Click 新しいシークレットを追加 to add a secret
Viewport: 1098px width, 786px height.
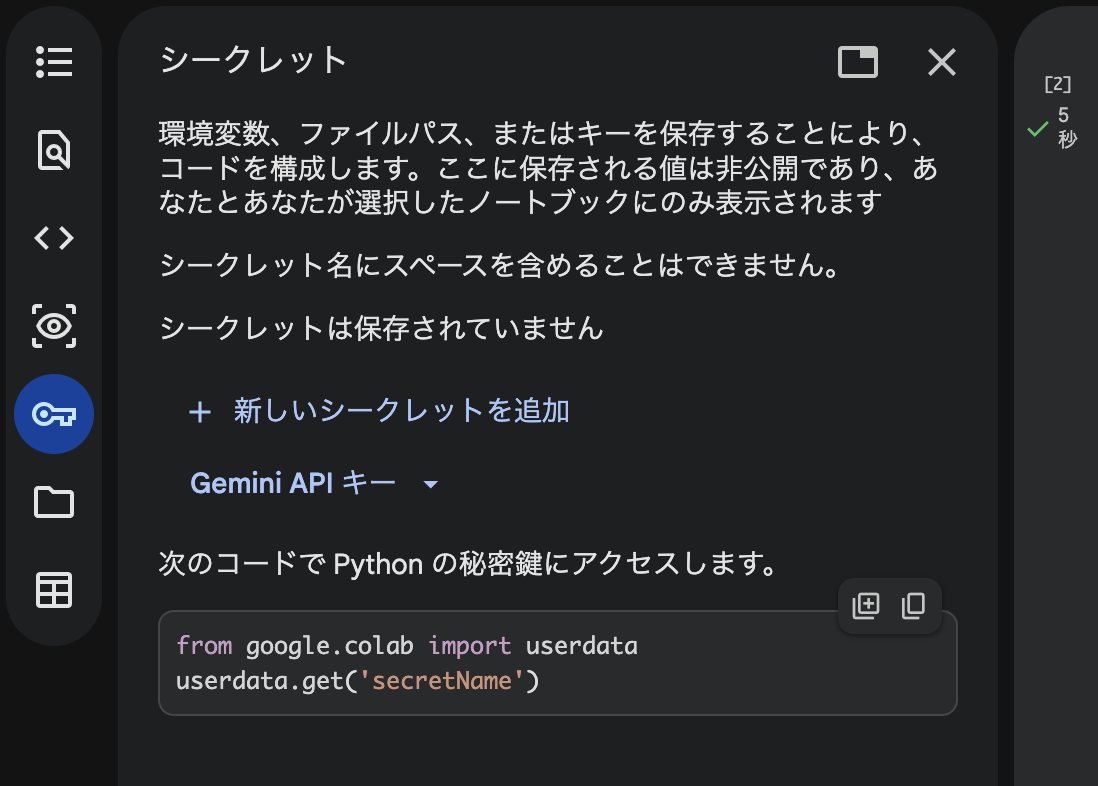380,410
